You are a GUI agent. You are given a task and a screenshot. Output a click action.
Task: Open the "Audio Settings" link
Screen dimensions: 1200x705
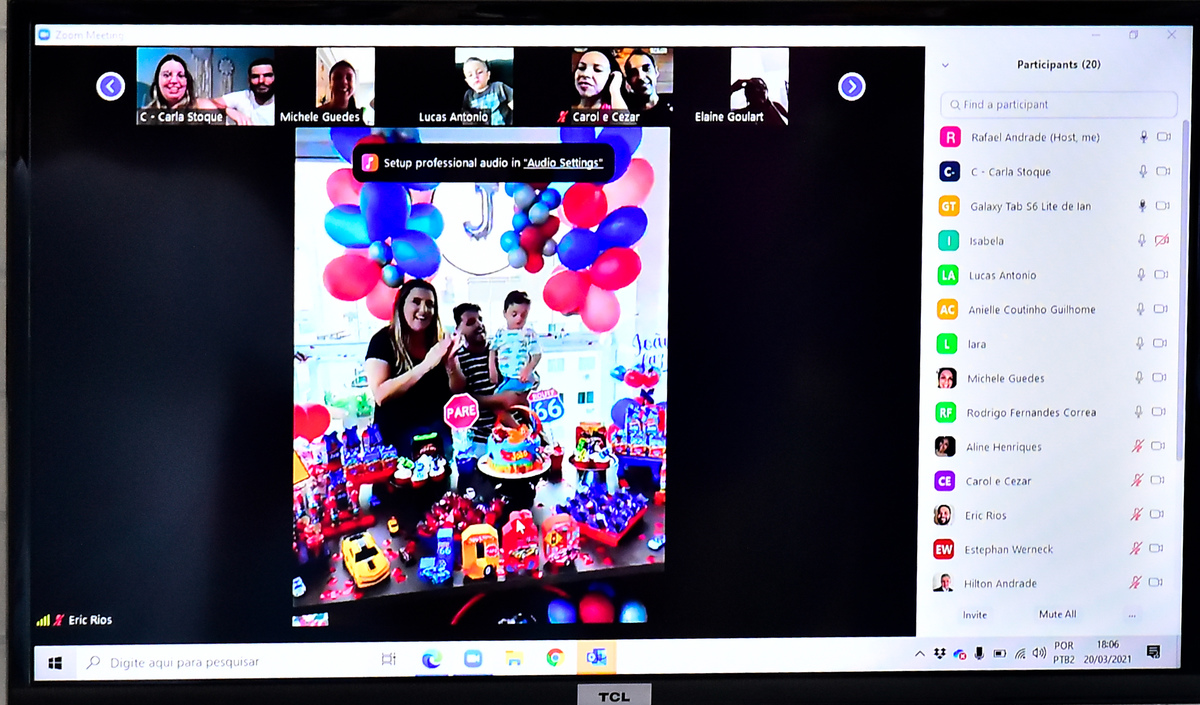tap(563, 162)
